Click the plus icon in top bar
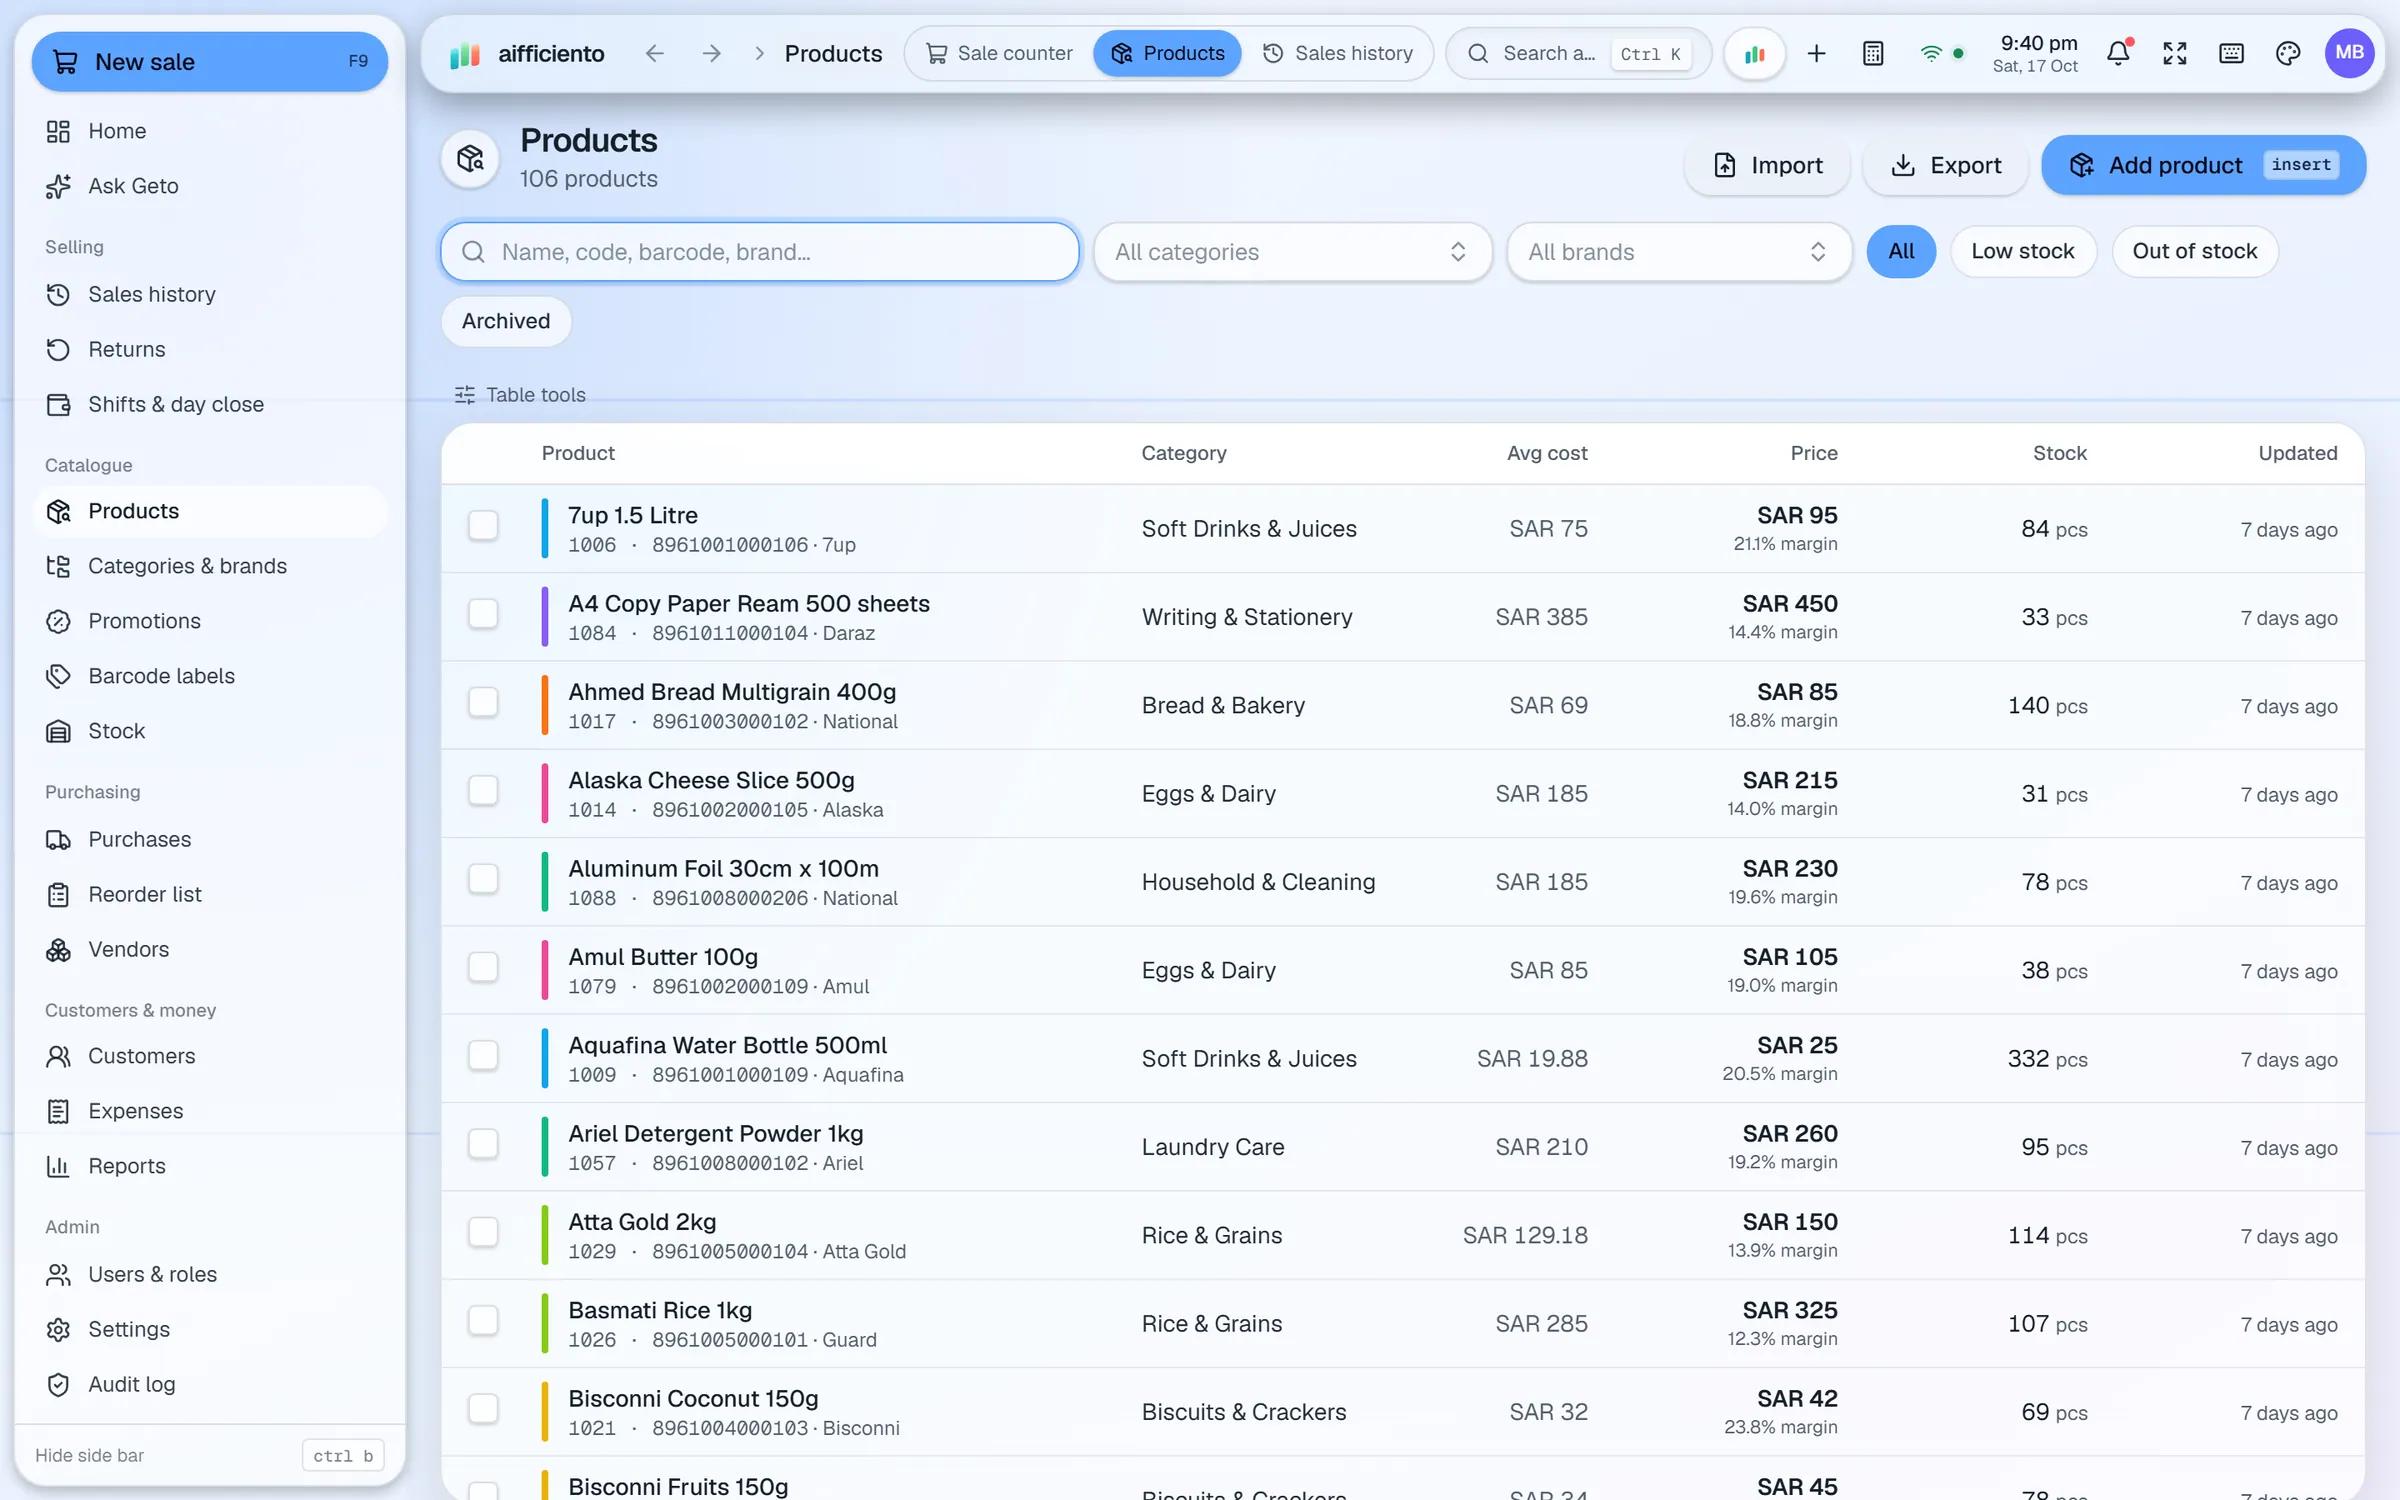The height and width of the screenshot is (1500, 2400). (x=1817, y=53)
